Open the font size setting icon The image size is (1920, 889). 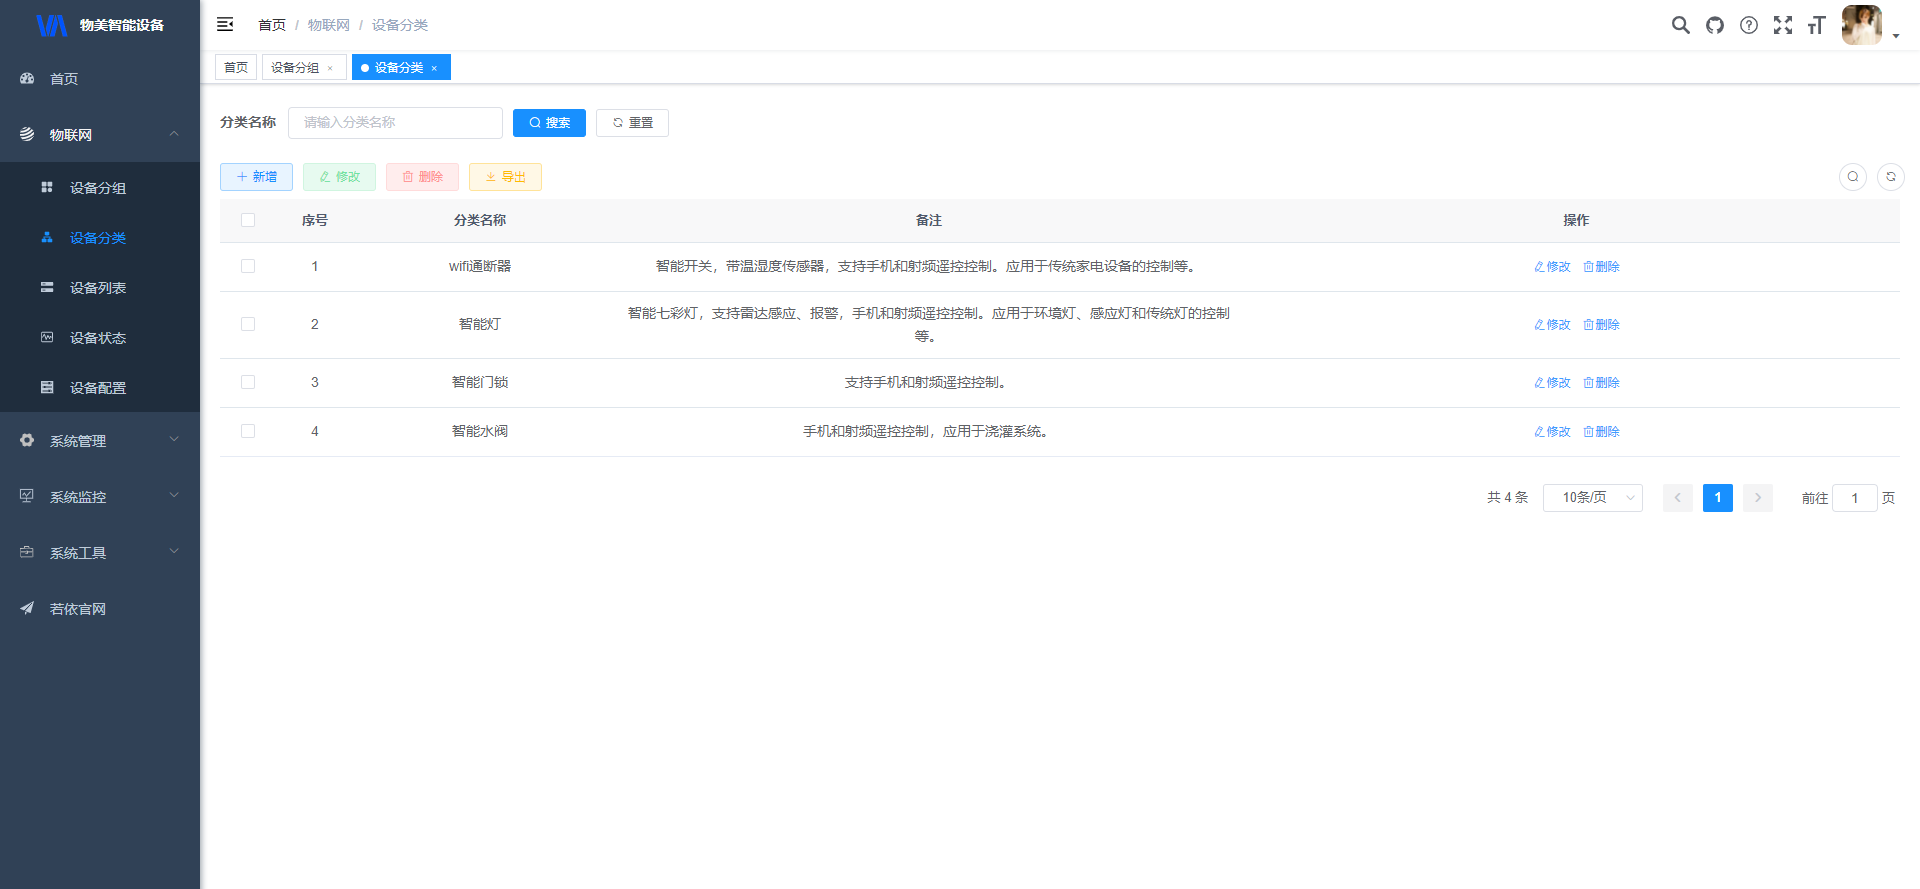(1816, 25)
